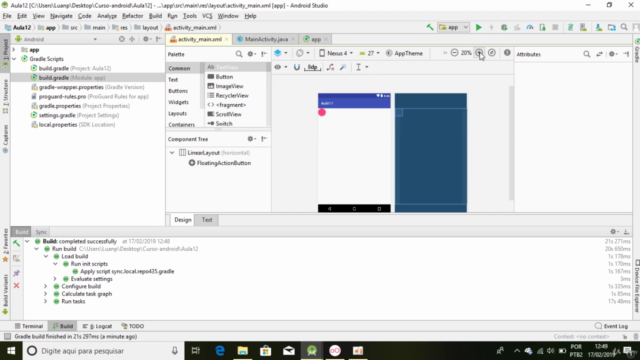Open guidelines dropdown in design toolbar
This screenshot has width=640, height=360.
coord(362,67)
